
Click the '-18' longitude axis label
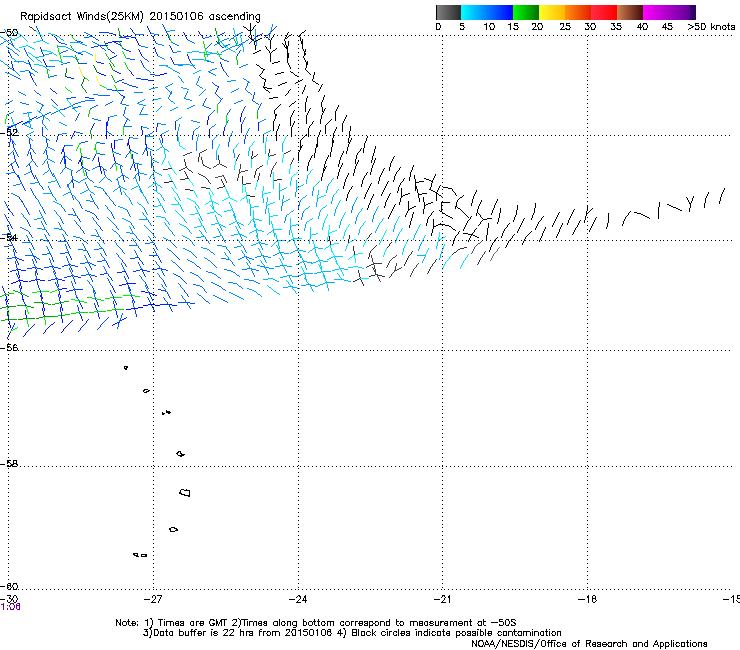587,599
